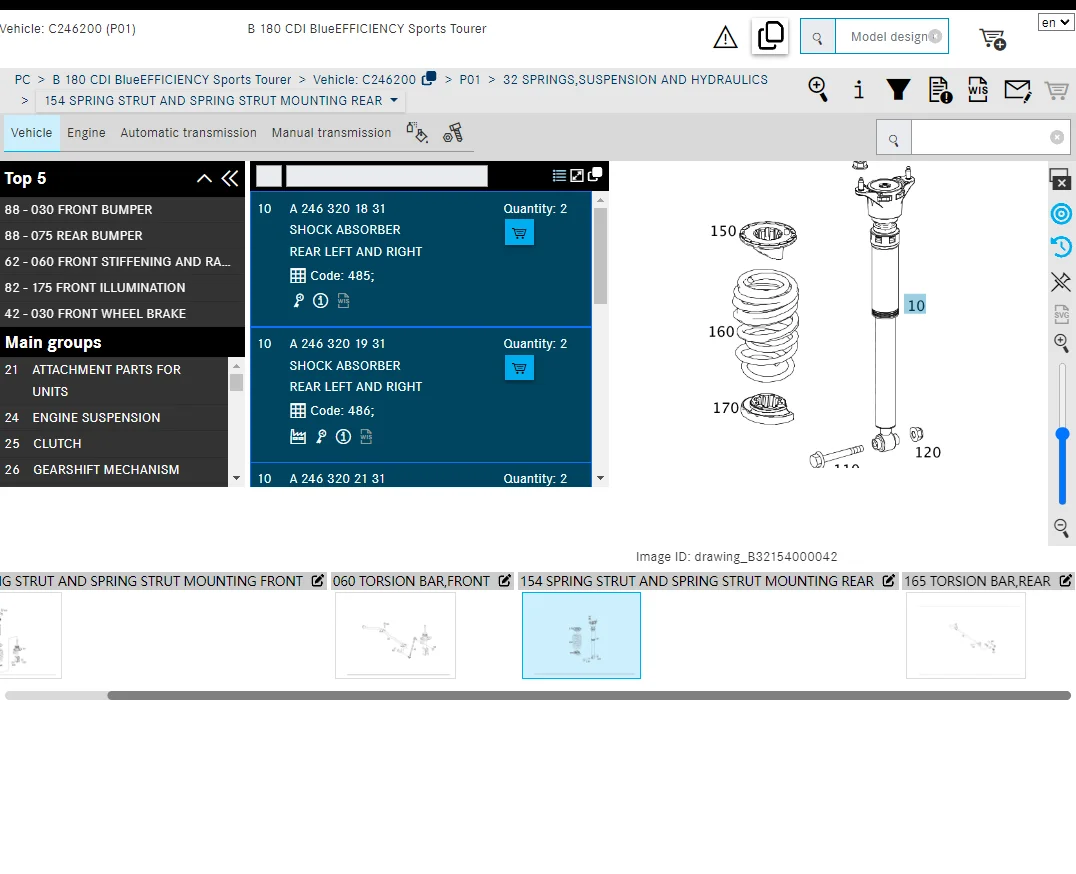This screenshot has height=874, width=1076.
Task: Select main group 24 ENGINE SUSPENSION
Action: point(114,418)
